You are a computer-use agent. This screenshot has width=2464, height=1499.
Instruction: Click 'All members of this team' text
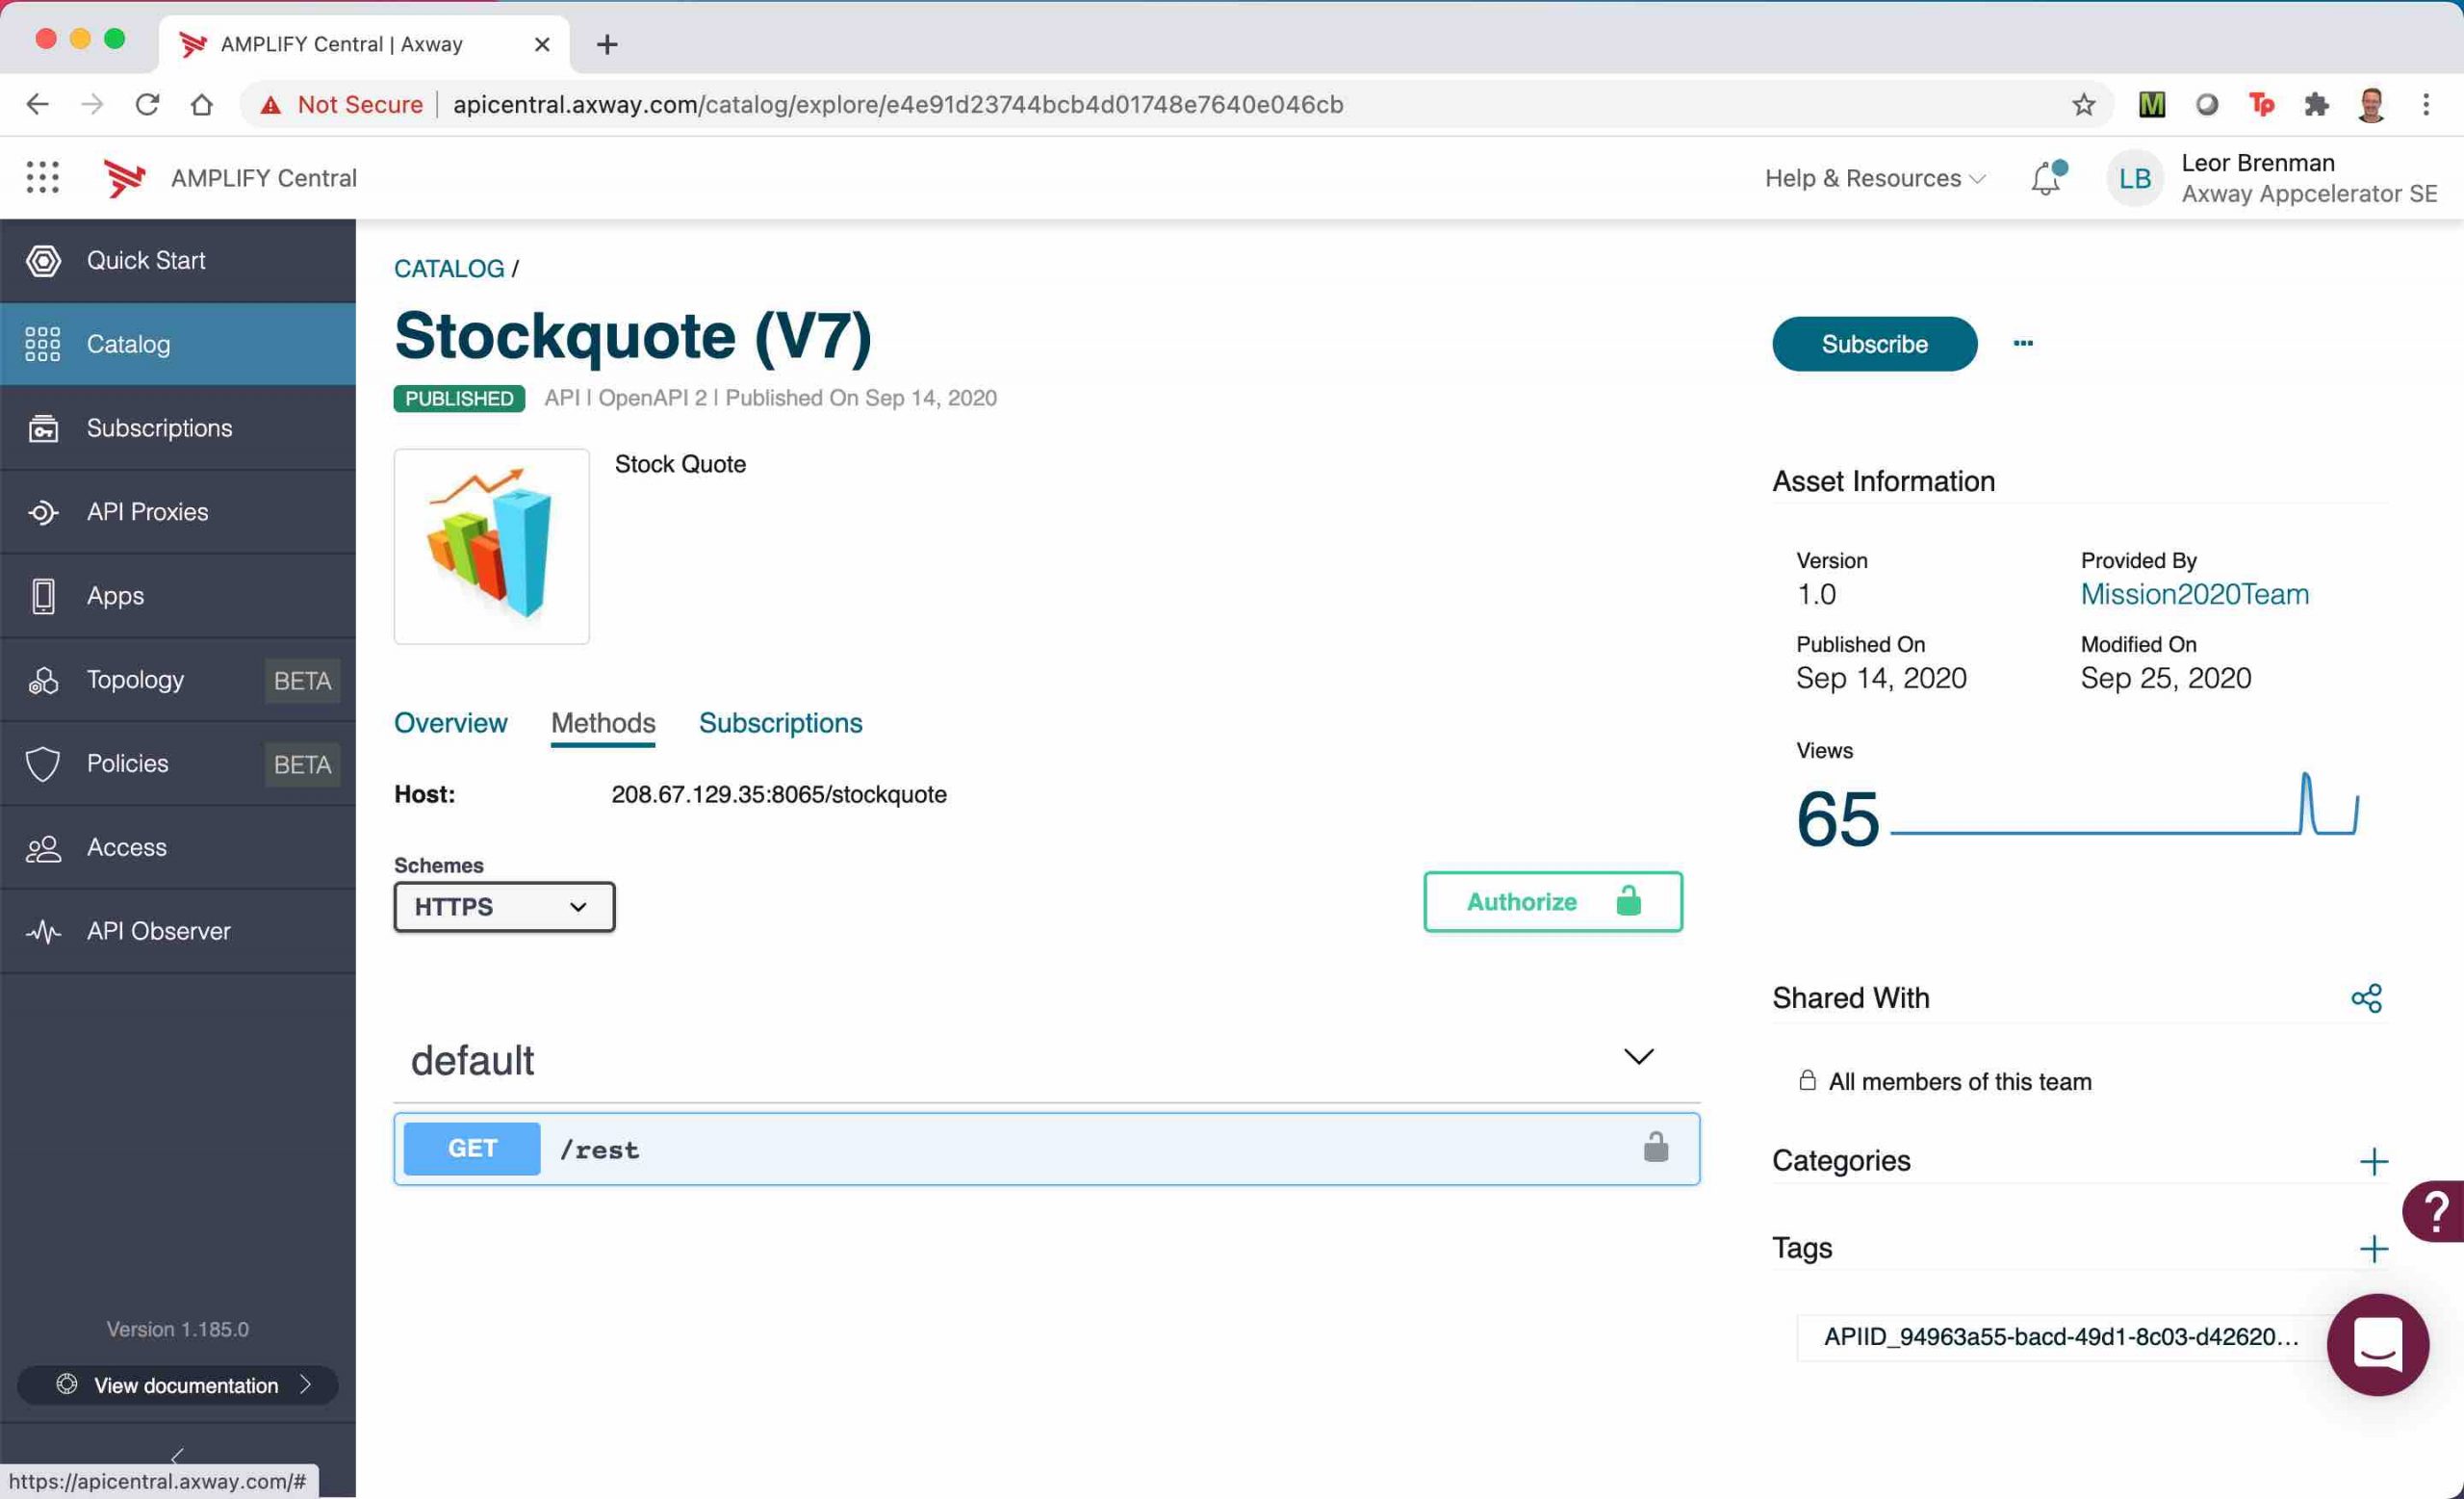point(1959,1082)
